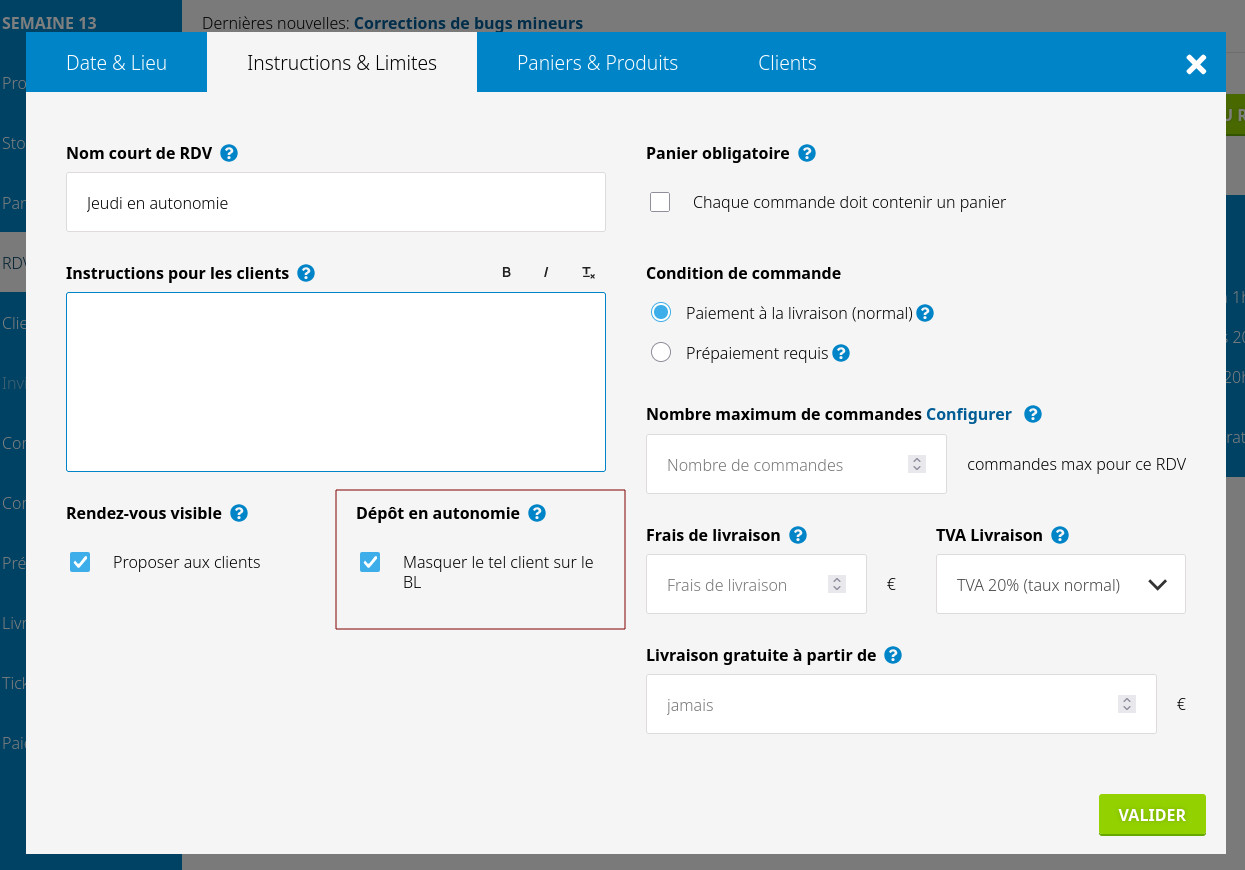Click help icon beside Nom court de RDV
Image resolution: width=1245 pixels, height=870 pixels.
pyautogui.click(x=229, y=153)
